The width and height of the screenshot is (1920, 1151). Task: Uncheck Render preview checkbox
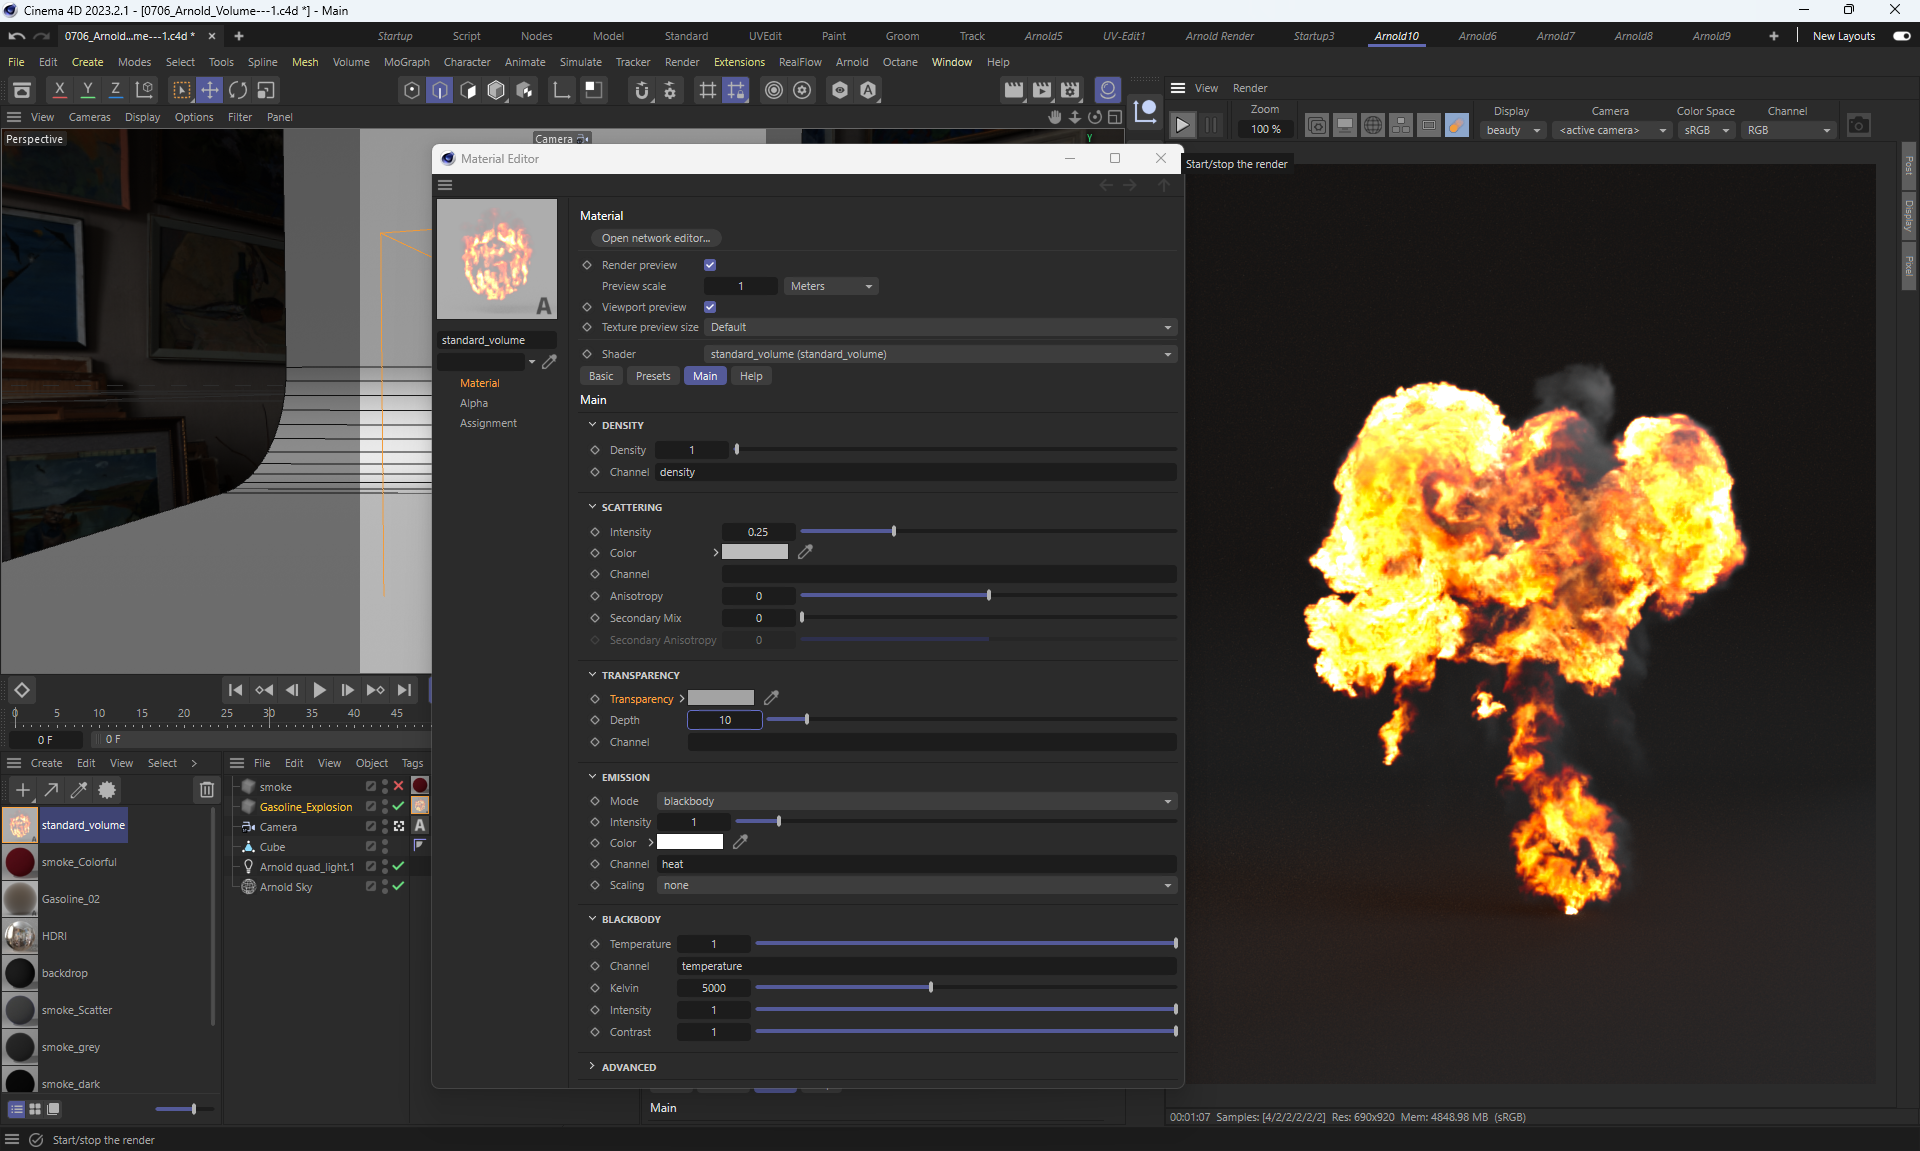click(x=710, y=265)
